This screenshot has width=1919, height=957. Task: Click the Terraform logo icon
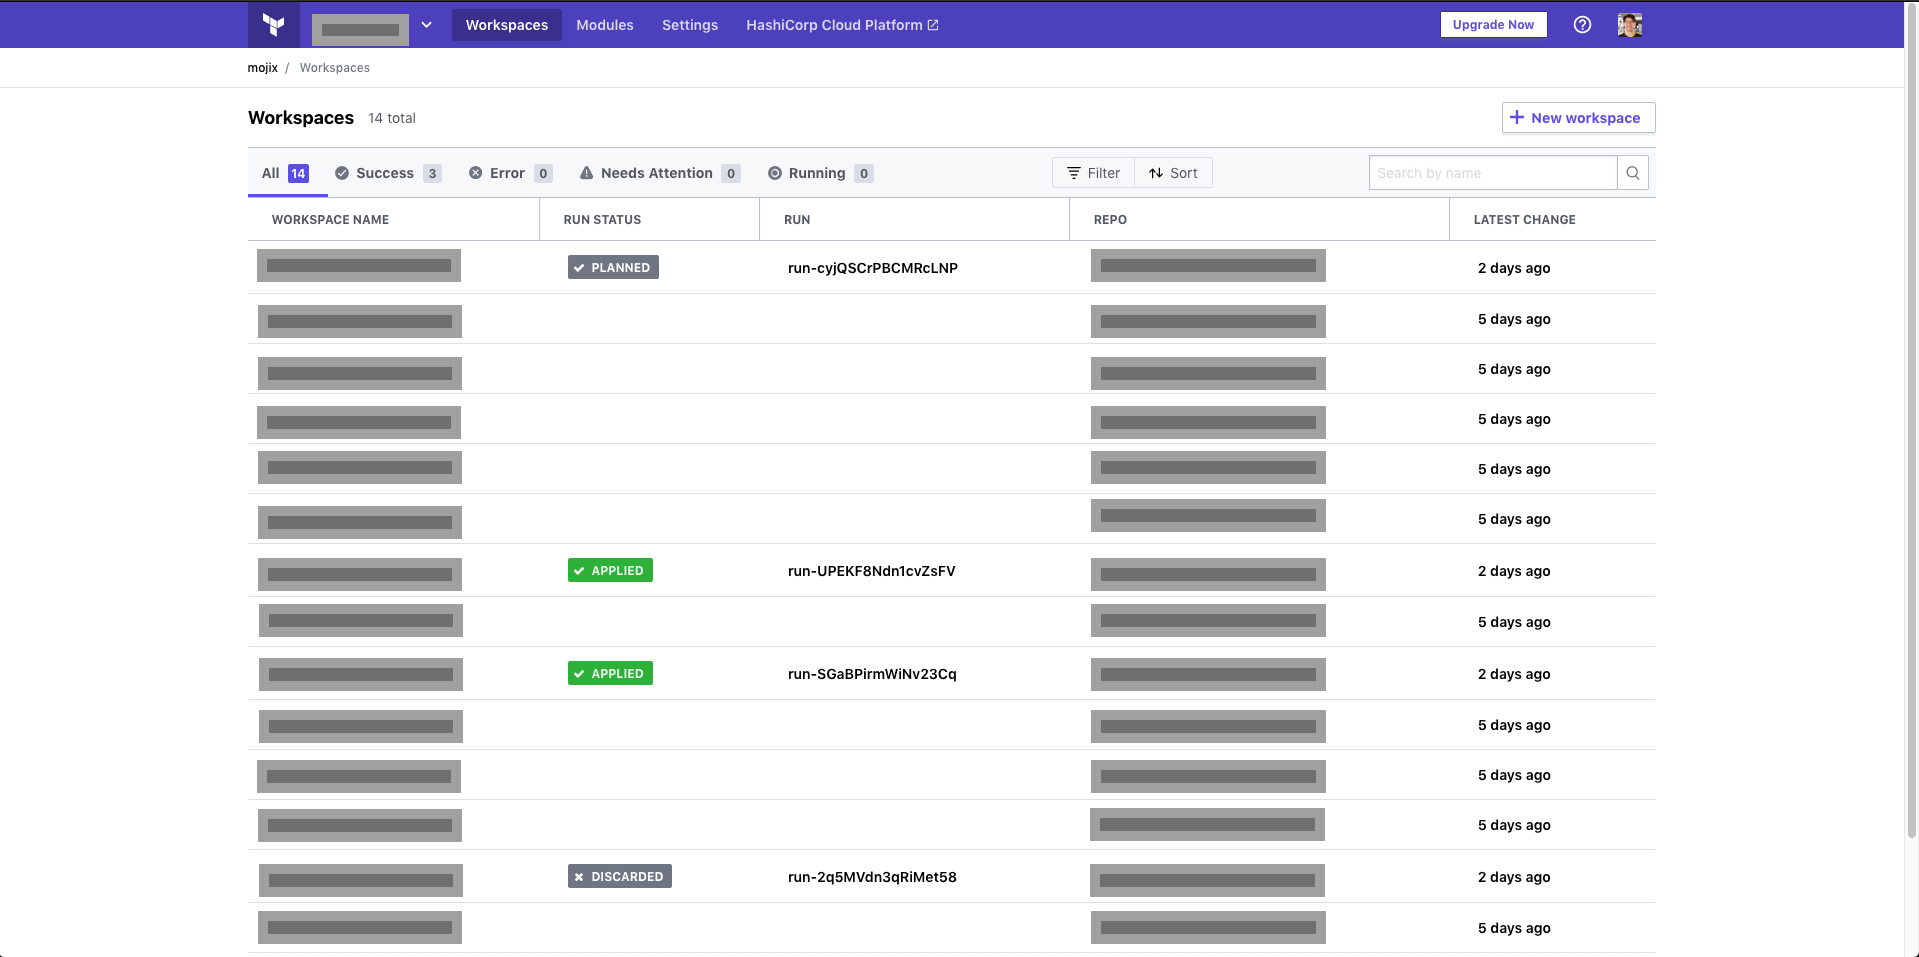coord(273,25)
